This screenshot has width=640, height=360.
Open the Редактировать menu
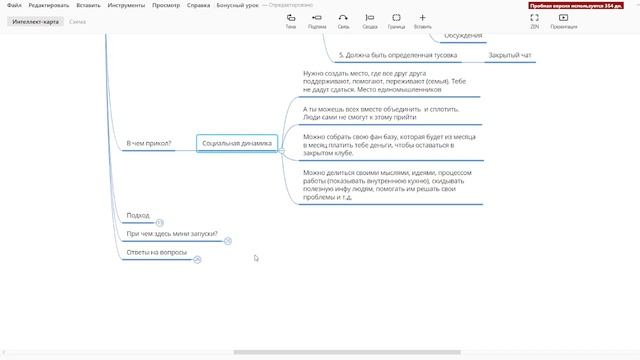point(49,5)
